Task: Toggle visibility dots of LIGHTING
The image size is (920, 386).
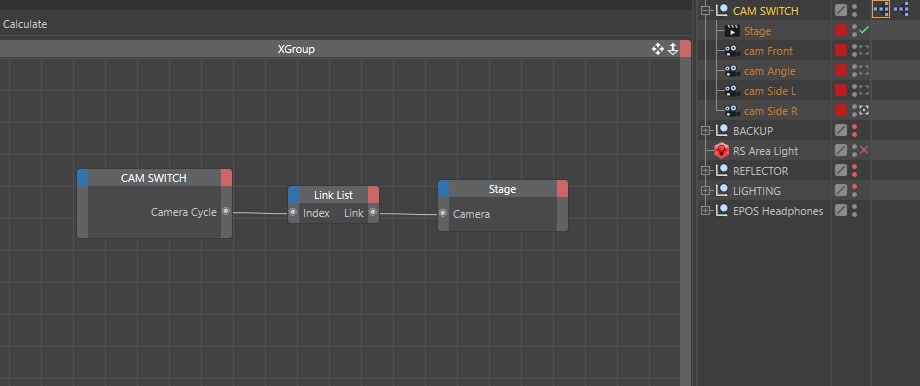Action: [854, 190]
